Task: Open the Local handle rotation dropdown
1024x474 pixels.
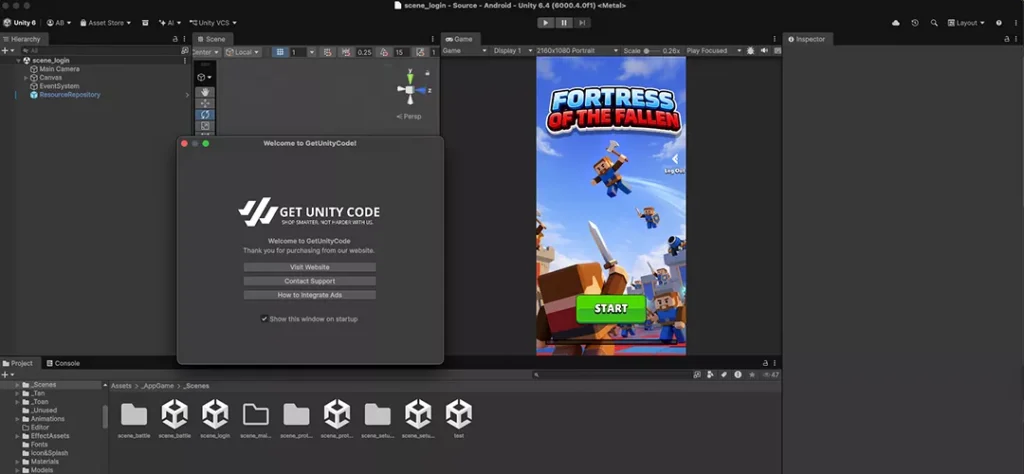Action: click(243, 52)
